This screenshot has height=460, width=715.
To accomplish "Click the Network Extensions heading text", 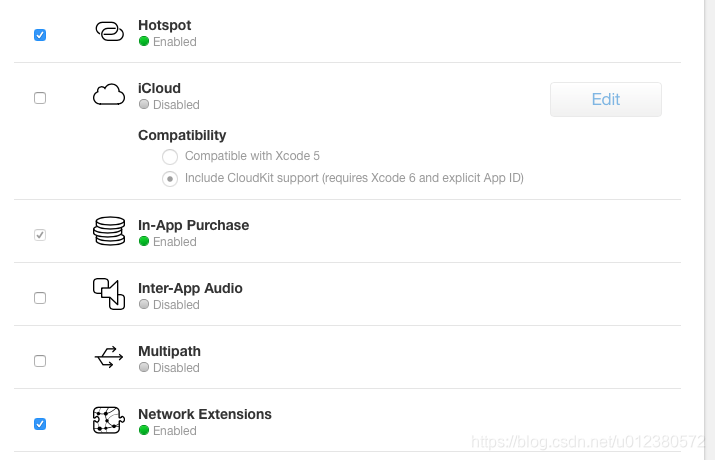I will pyautogui.click(x=205, y=414).
